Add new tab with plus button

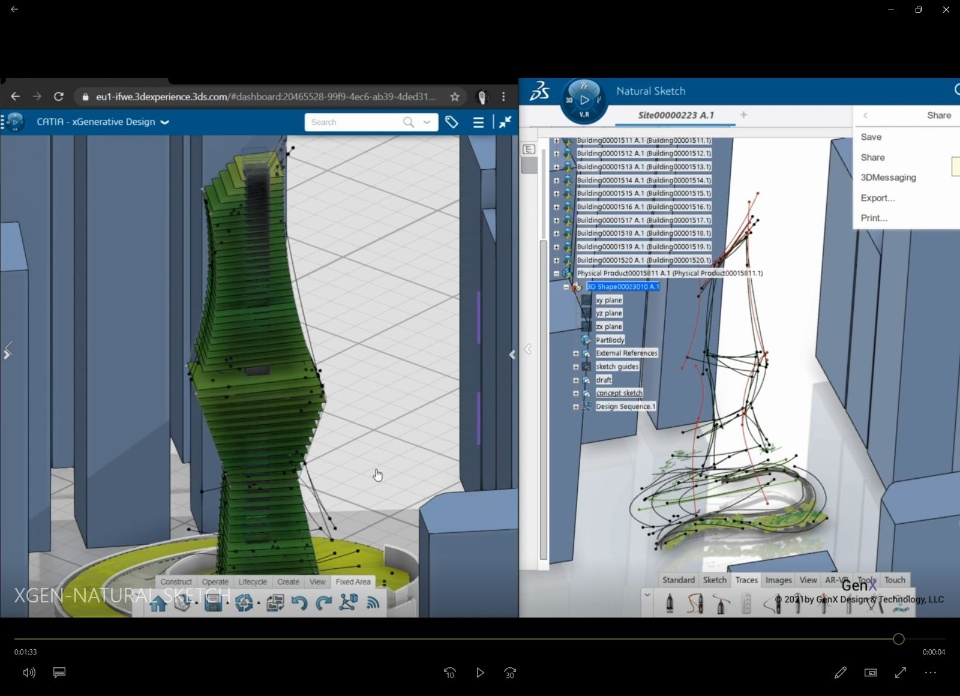[x=743, y=114]
